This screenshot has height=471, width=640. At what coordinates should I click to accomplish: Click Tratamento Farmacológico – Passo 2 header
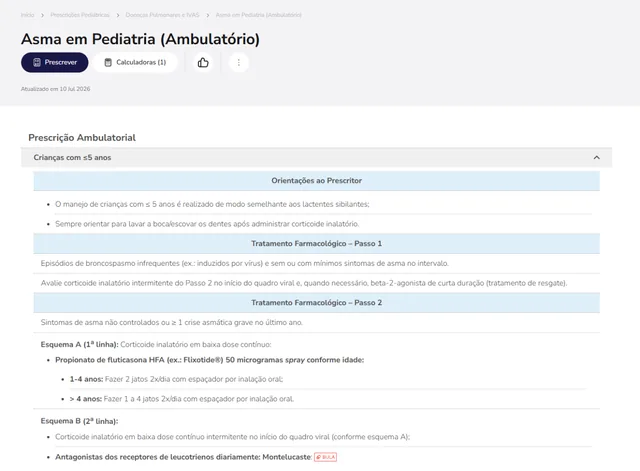[x=316, y=303]
